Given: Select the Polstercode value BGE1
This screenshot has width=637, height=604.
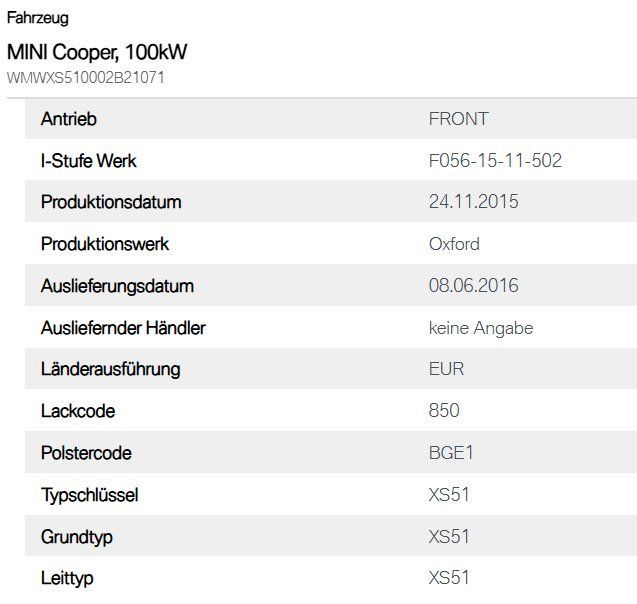Looking at the screenshot, I should click(451, 453).
